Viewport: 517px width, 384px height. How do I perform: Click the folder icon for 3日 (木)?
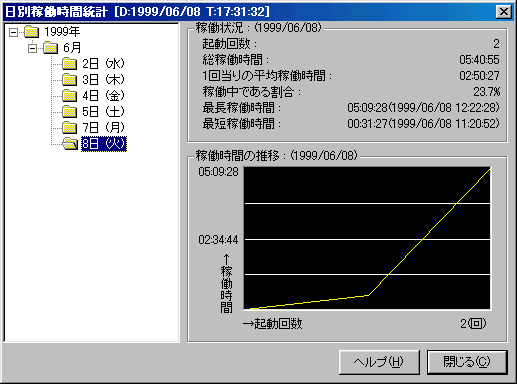[70, 80]
